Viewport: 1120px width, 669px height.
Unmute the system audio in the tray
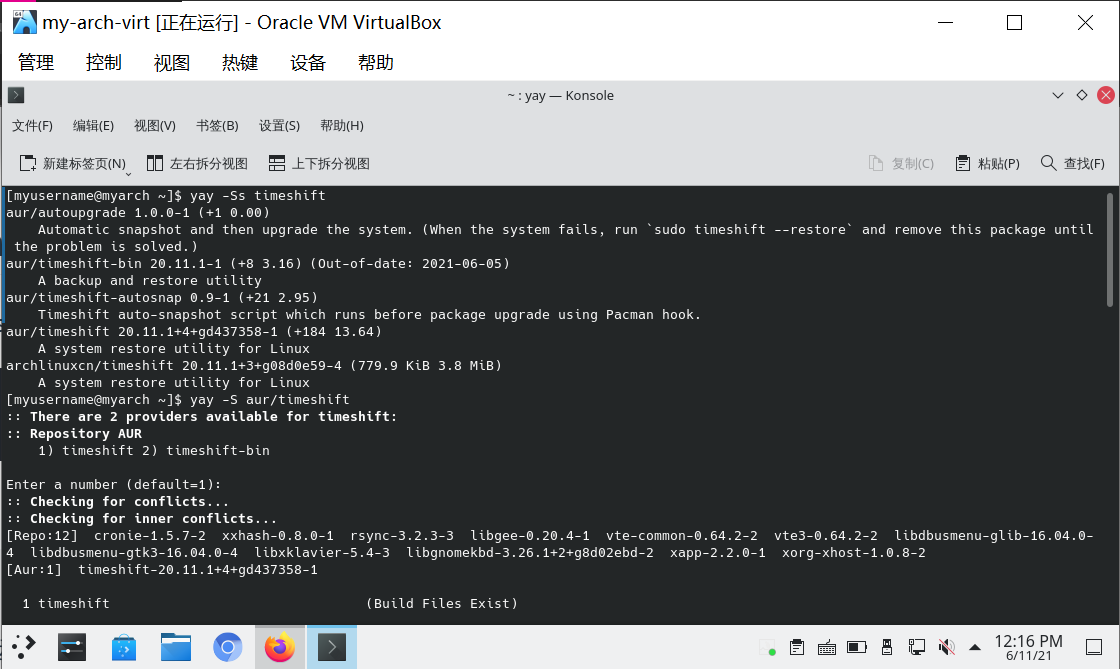coord(946,647)
